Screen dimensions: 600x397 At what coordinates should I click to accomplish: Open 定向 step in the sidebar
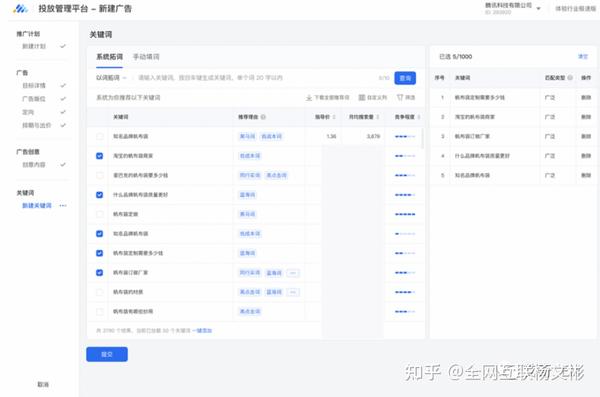[28, 112]
